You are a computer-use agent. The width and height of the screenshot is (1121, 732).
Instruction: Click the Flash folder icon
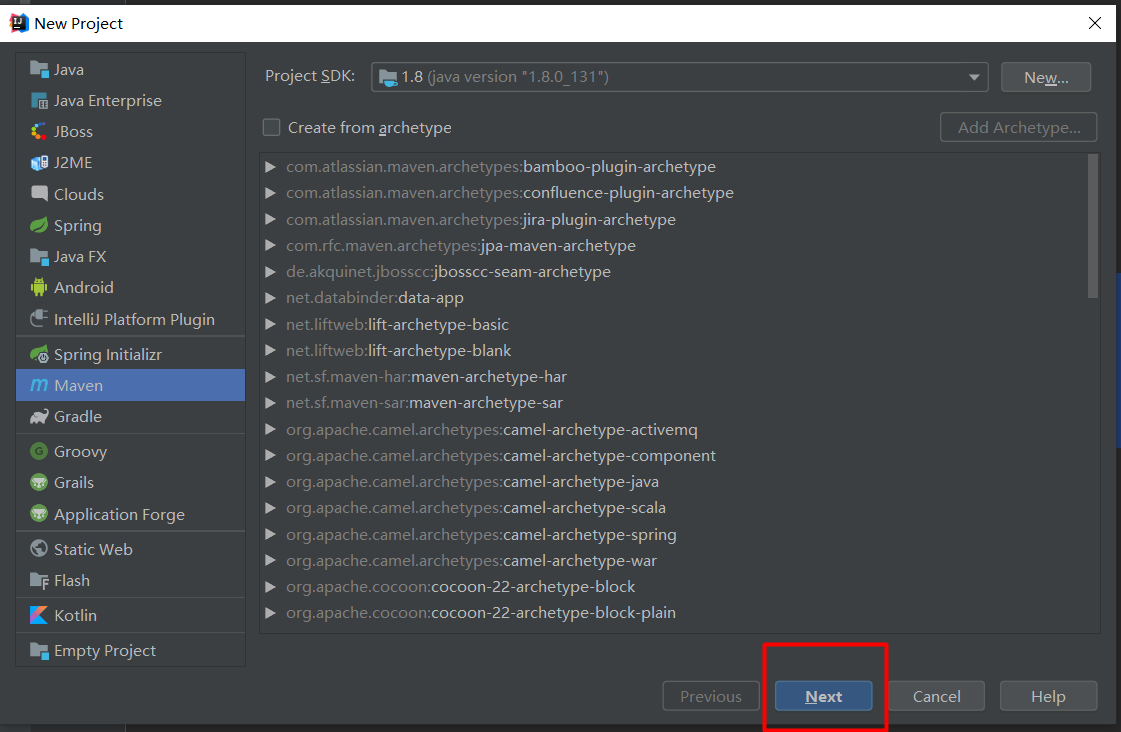[x=39, y=580]
